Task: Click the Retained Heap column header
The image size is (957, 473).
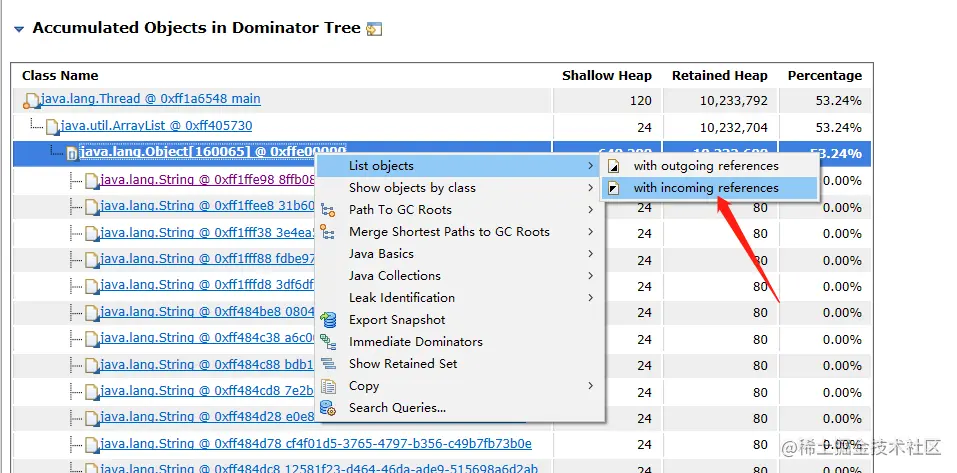Action: click(720, 76)
